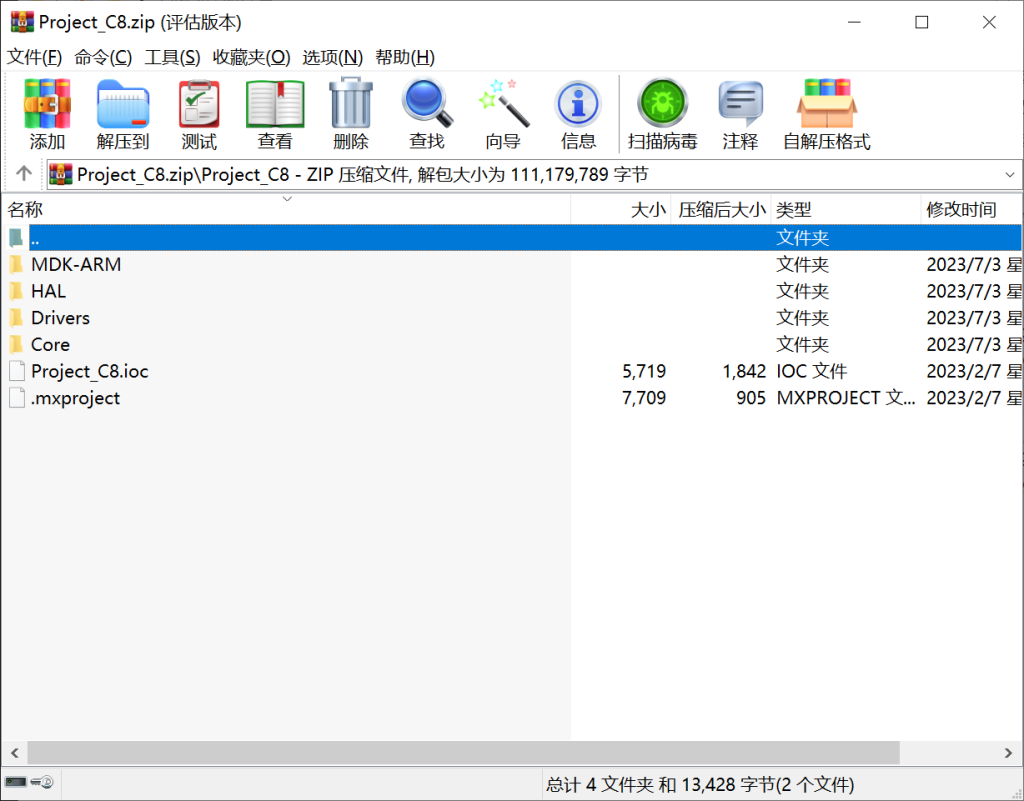Click the View (查看) book icon
1024x801 pixels.
tap(275, 103)
